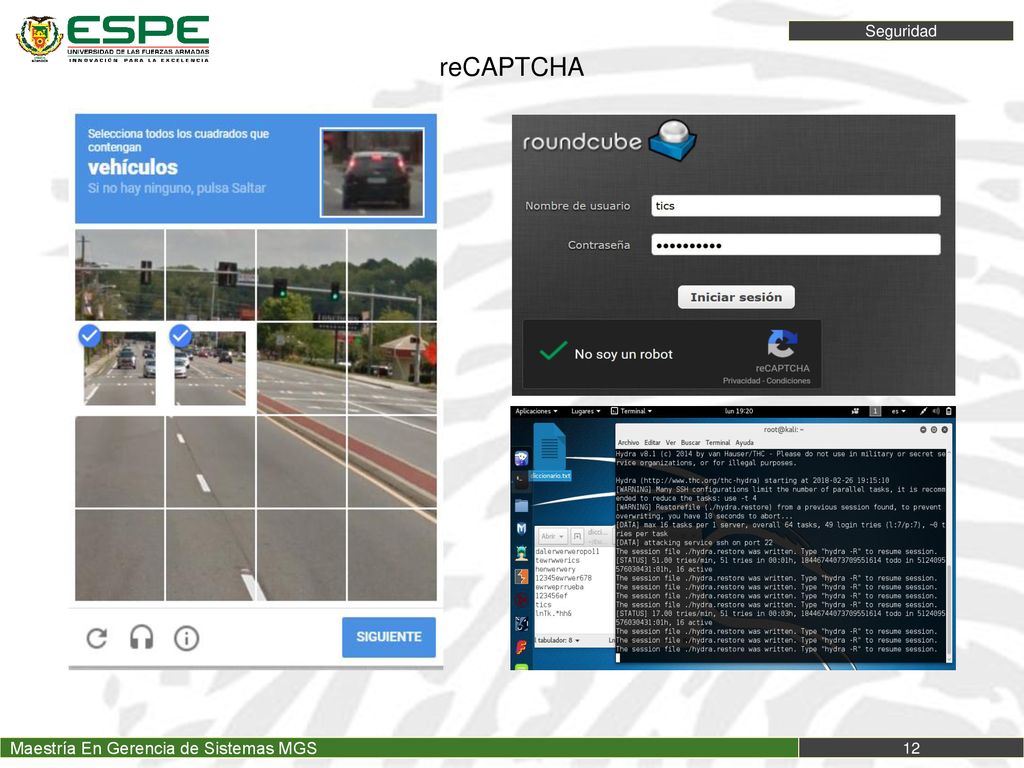The width and height of the screenshot is (1024, 768).
Task: Click the battery status icon
Action: coord(949,411)
